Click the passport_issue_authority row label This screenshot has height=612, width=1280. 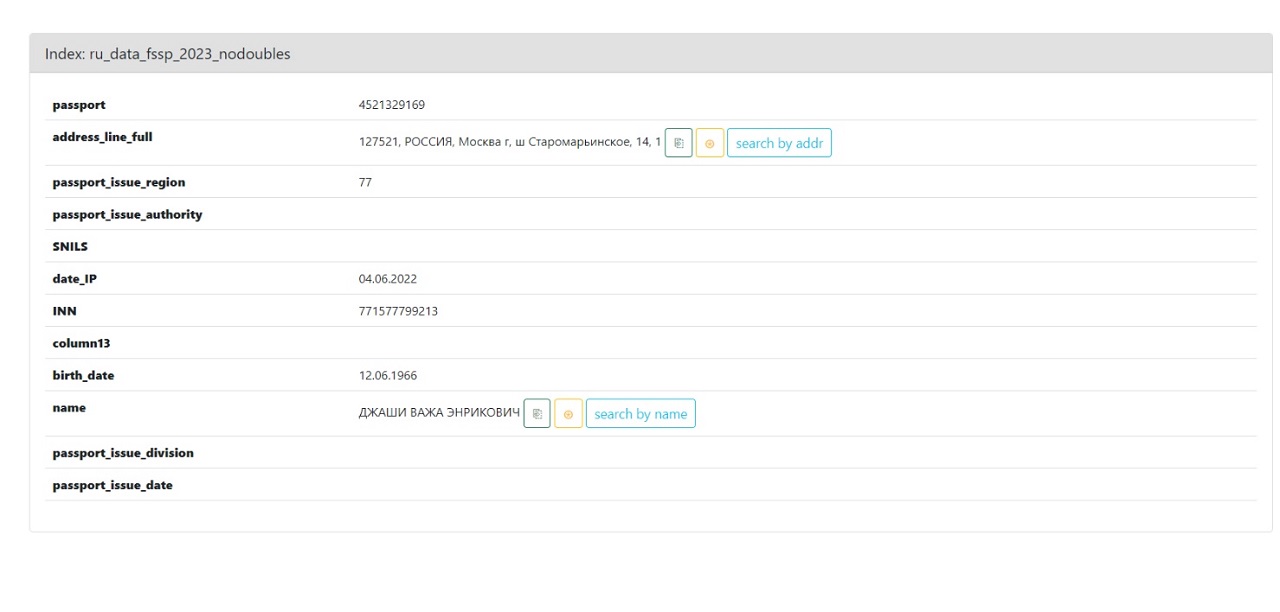tap(127, 214)
